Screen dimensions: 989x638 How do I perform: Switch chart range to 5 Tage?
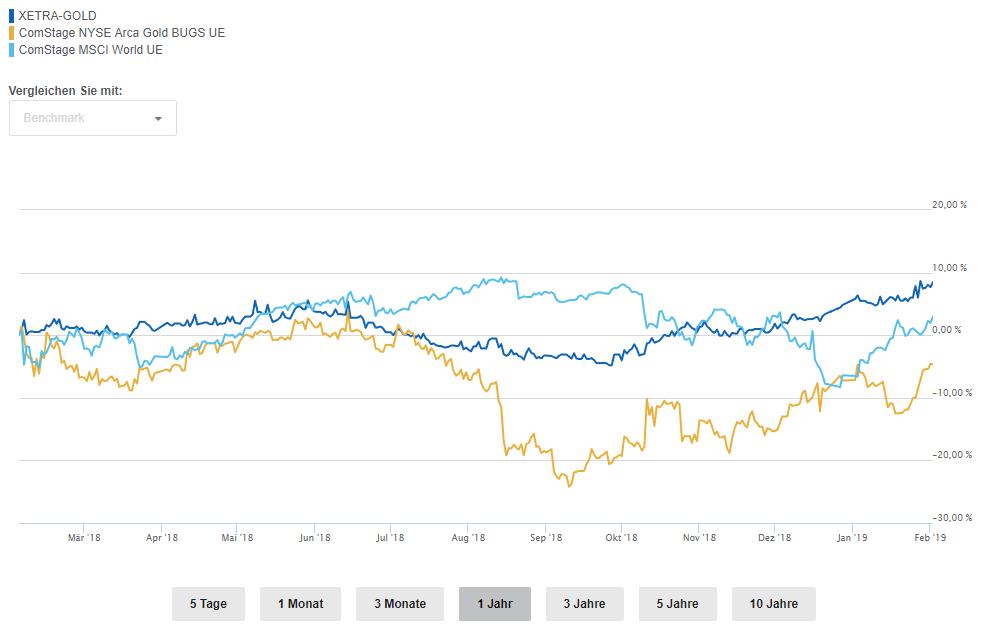point(208,604)
